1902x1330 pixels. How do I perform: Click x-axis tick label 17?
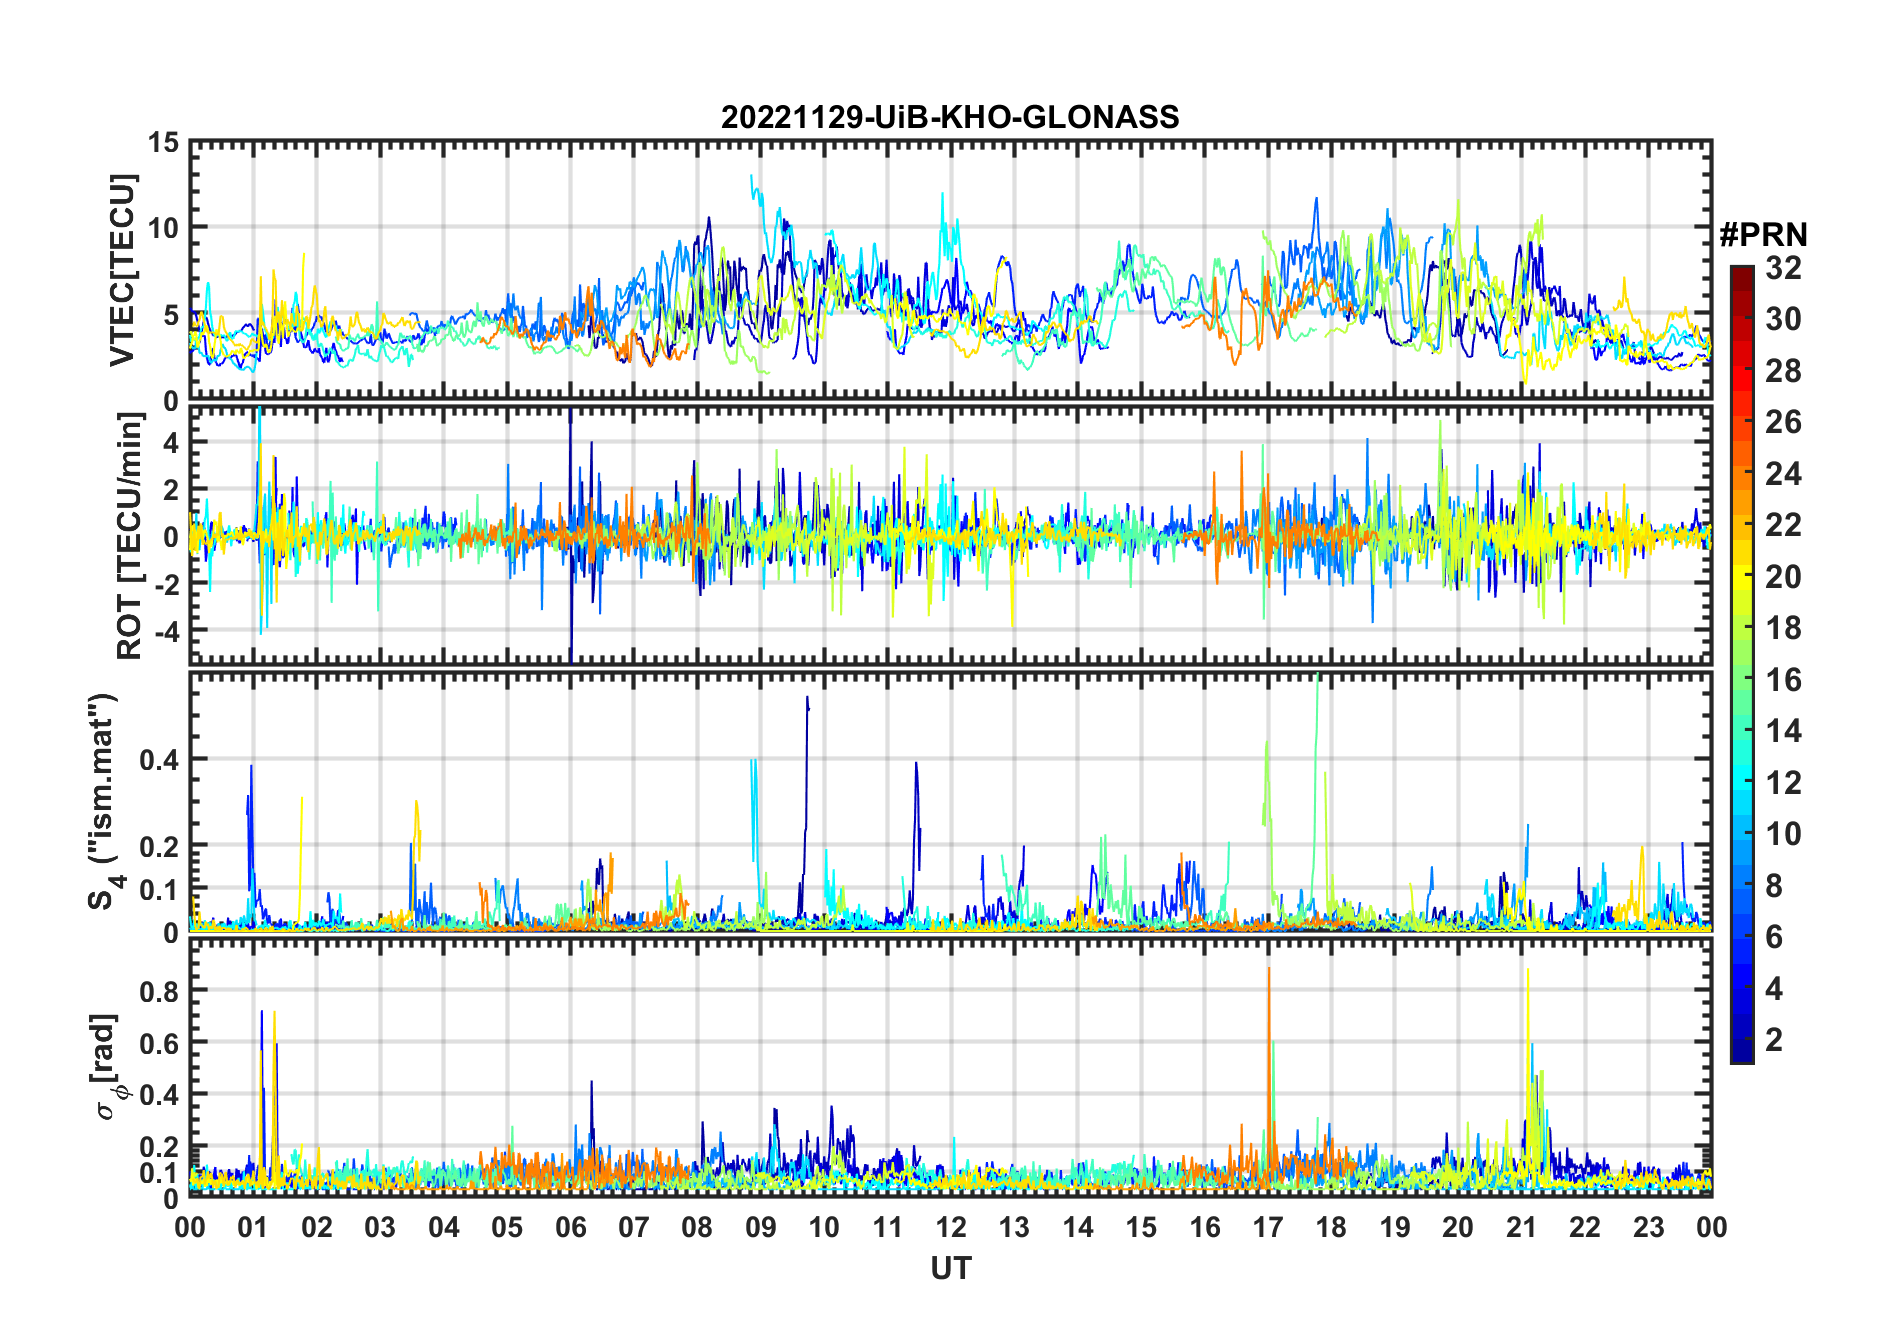[1268, 1227]
